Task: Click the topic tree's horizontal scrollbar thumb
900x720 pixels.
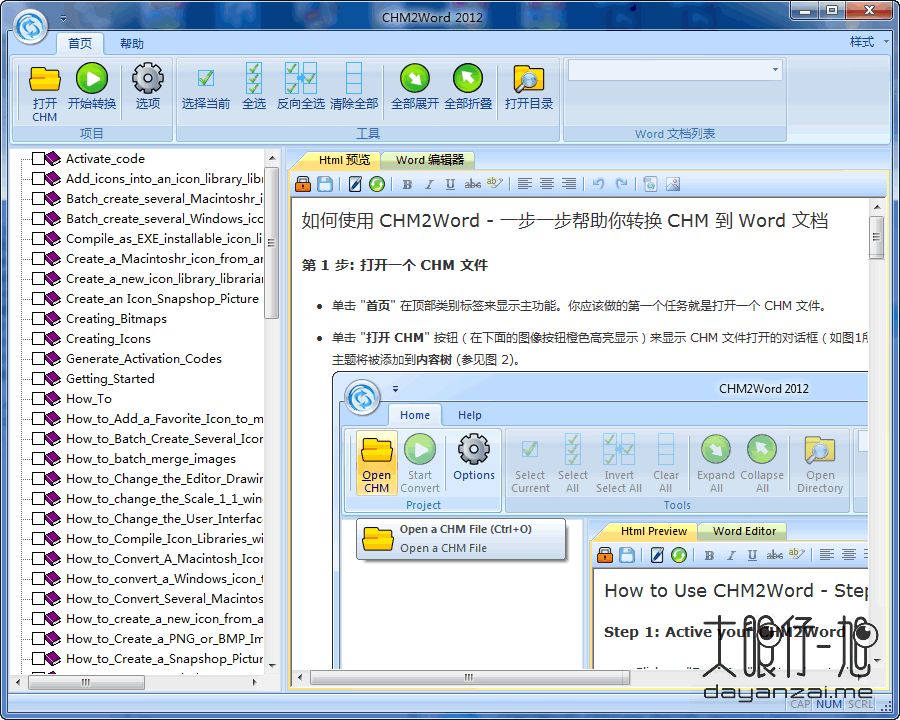Action: (86, 682)
